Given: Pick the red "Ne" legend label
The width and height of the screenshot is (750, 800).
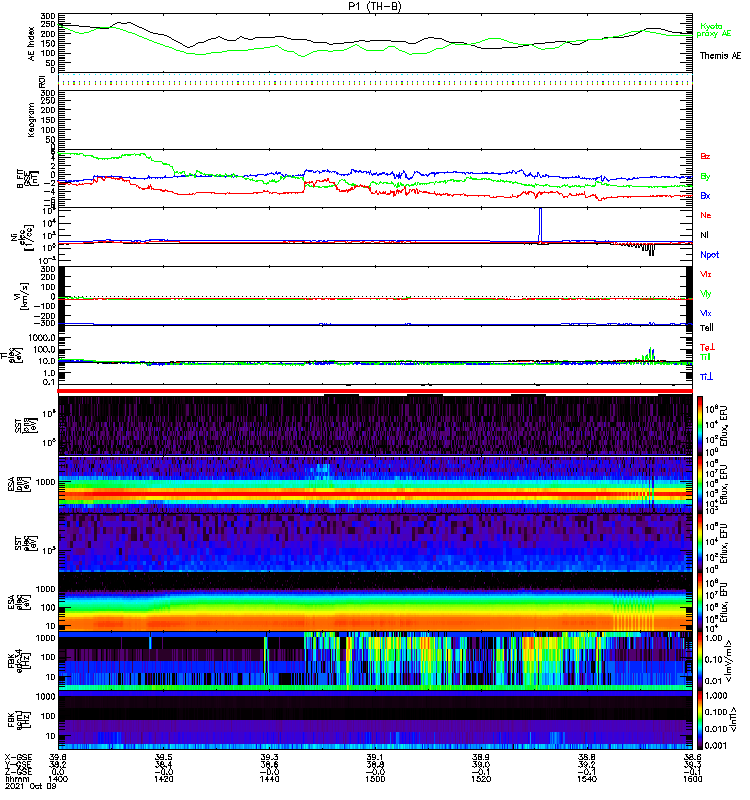Looking at the screenshot, I should pyautogui.click(x=706, y=215).
